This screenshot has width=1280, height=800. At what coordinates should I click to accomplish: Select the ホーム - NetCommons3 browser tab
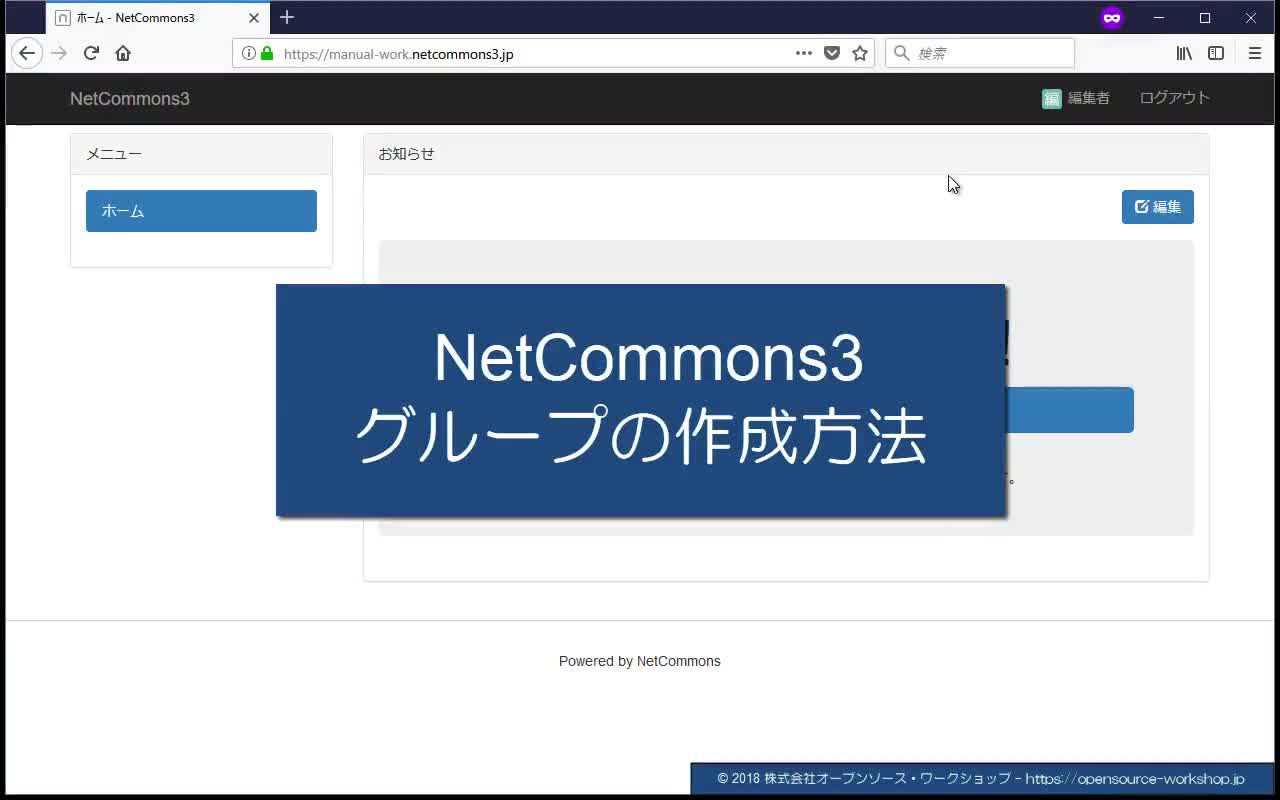pos(157,18)
